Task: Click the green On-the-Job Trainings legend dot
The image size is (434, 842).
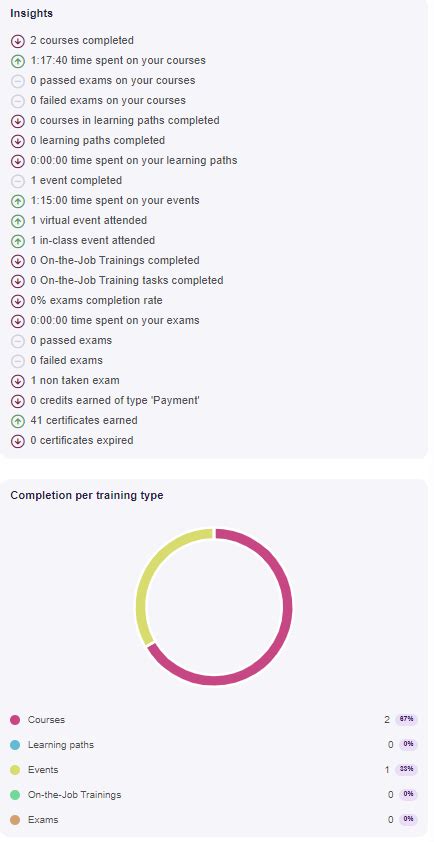Action: coord(15,795)
